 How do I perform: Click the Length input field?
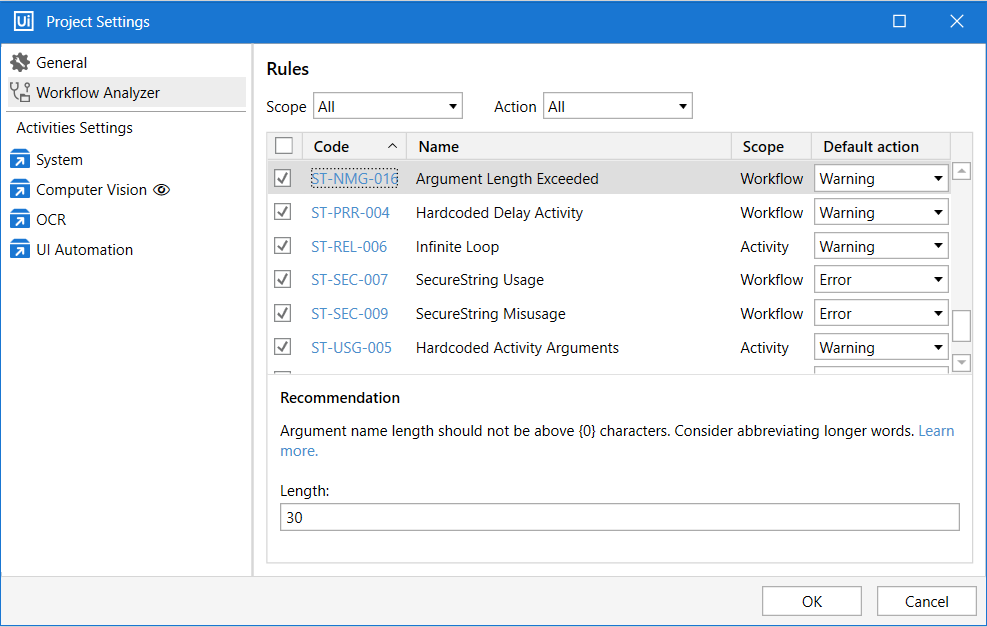(x=619, y=518)
